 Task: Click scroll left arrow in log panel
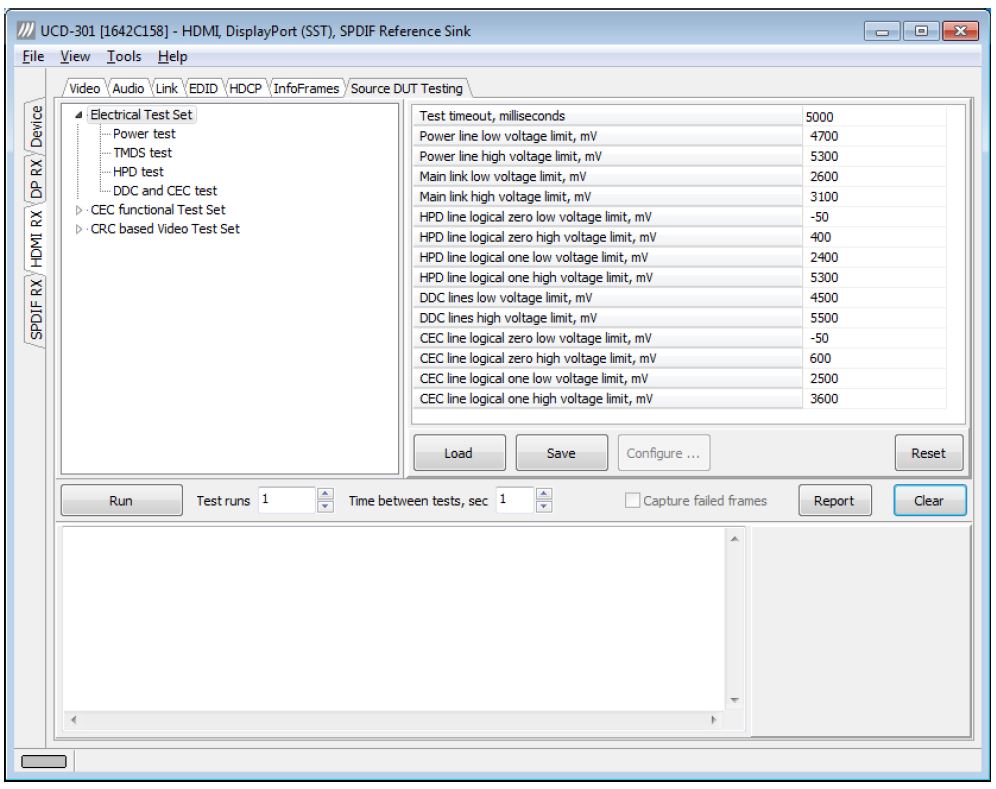click(x=74, y=720)
